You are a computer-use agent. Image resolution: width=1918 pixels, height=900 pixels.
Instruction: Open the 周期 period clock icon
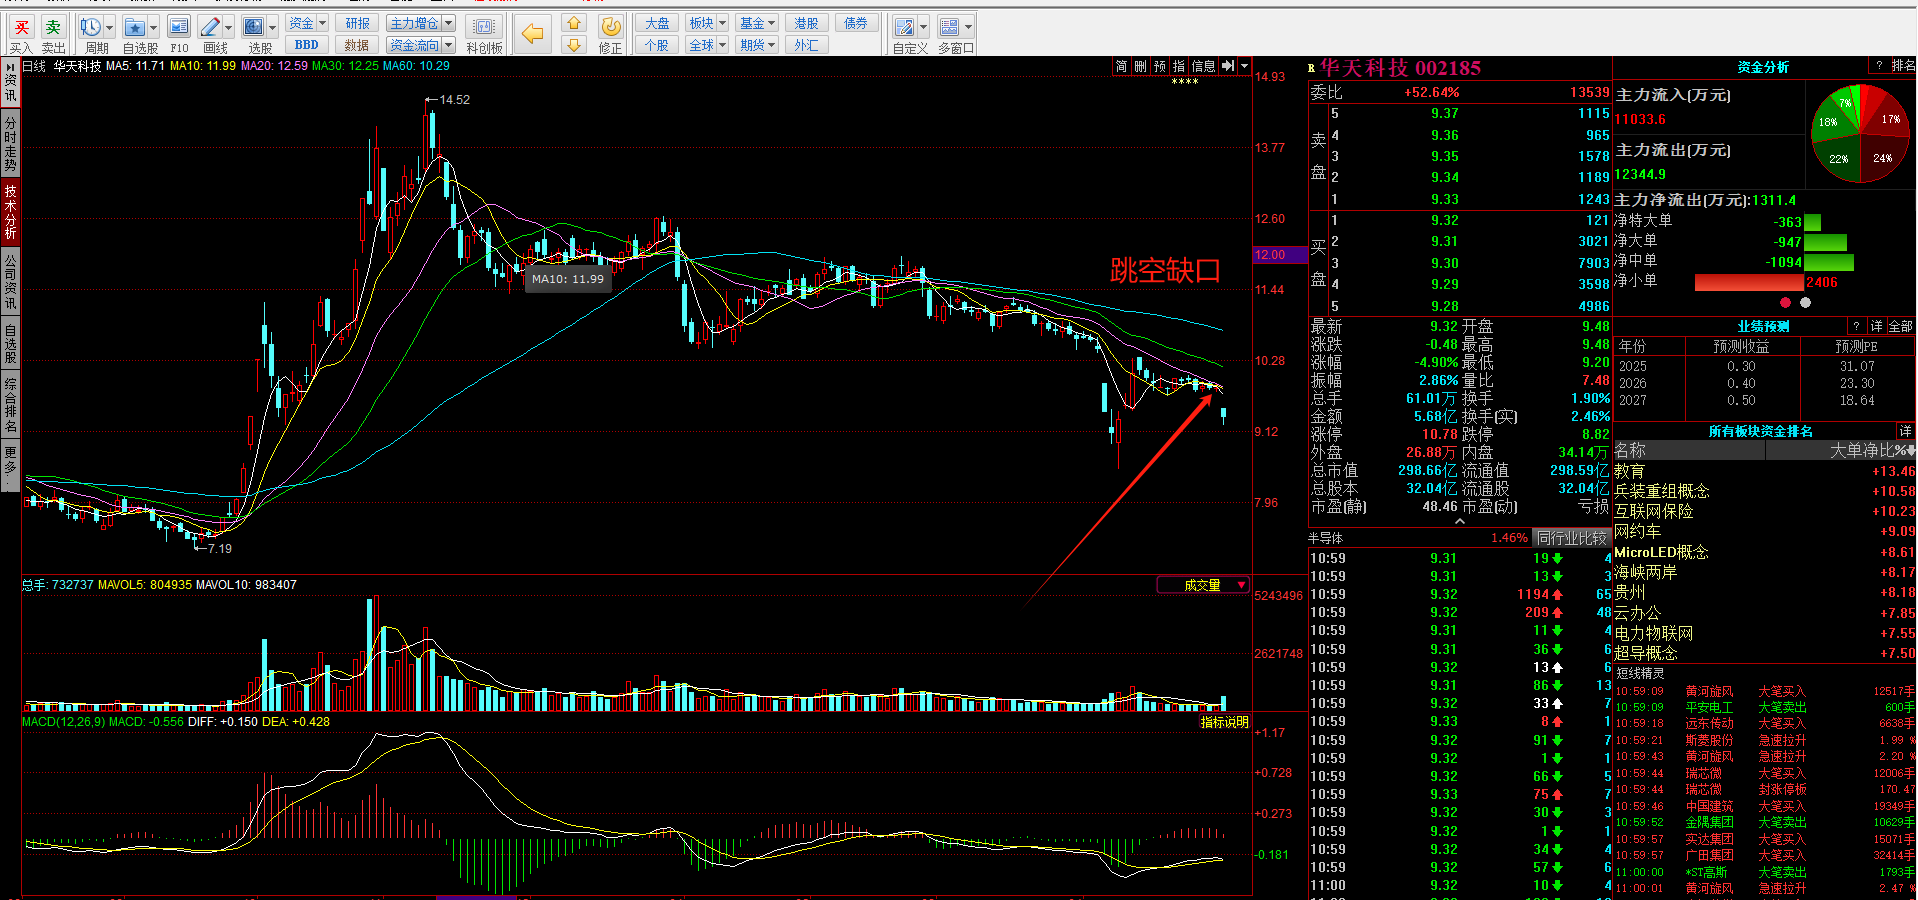click(x=90, y=27)
